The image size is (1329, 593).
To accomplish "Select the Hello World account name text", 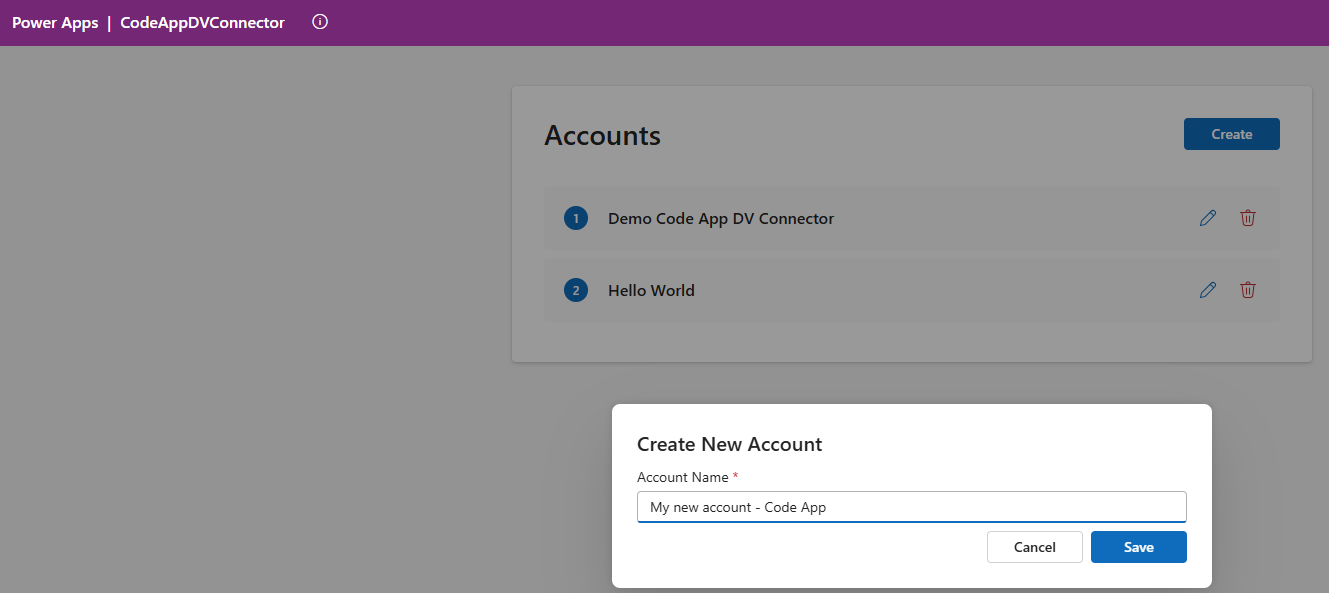I will [x=651, y=290].
